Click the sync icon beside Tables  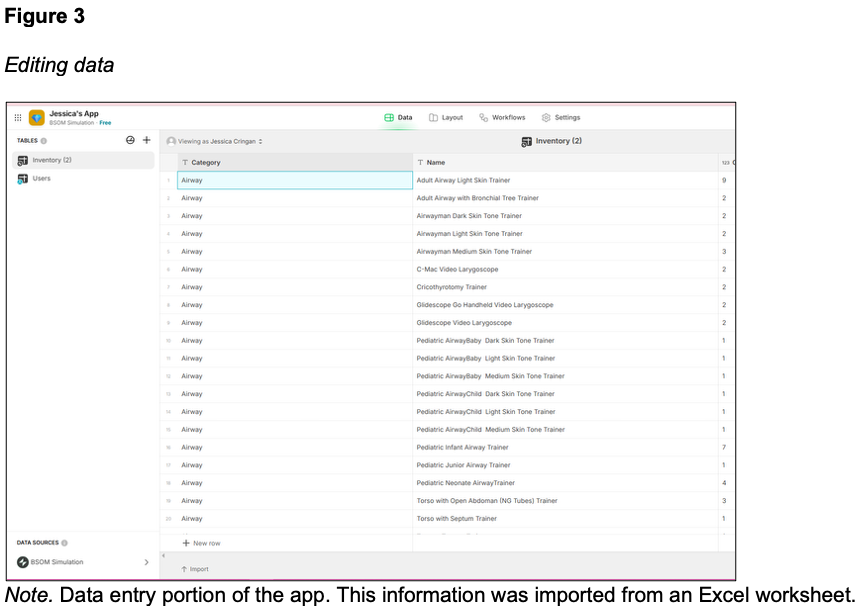130,140
